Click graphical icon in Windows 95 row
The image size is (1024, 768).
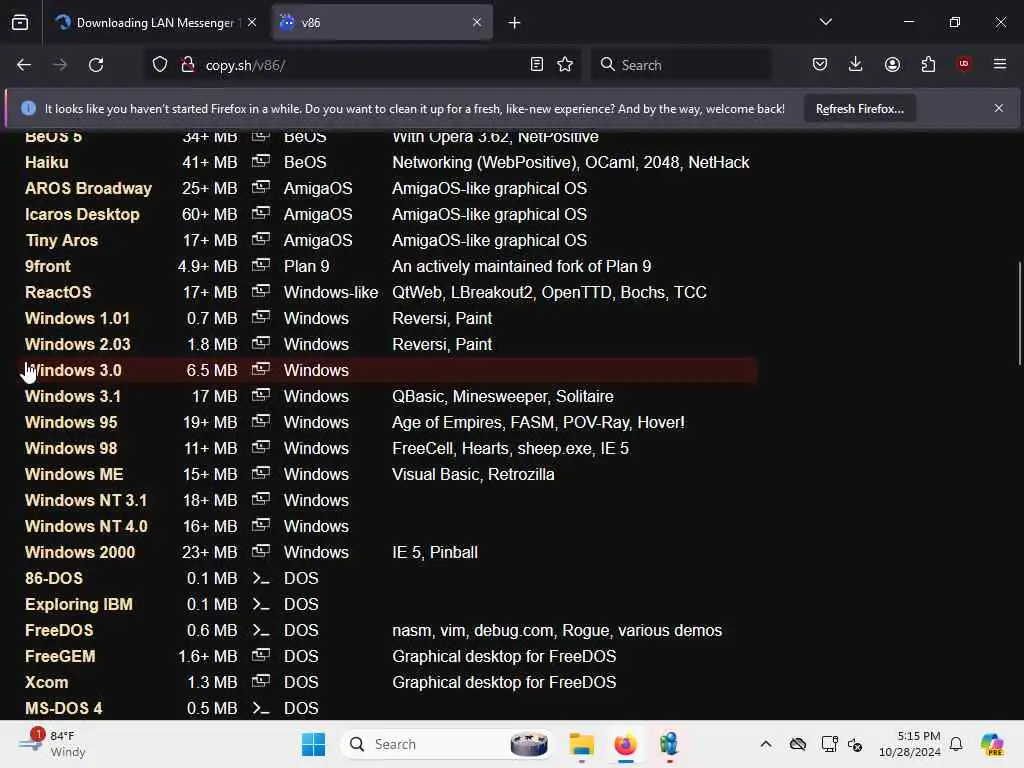point(261,421)
